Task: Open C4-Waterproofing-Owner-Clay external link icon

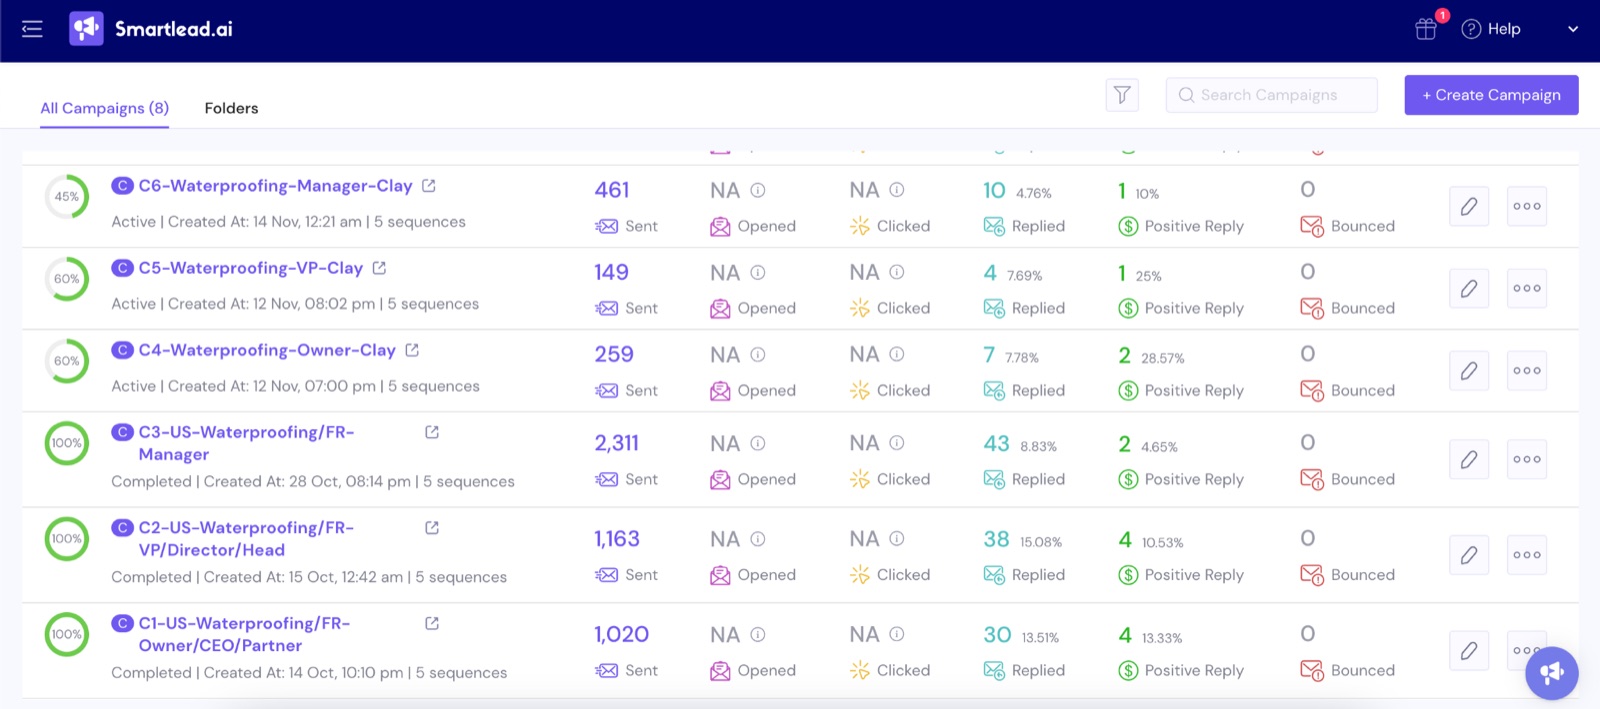Action: (412, 350)
